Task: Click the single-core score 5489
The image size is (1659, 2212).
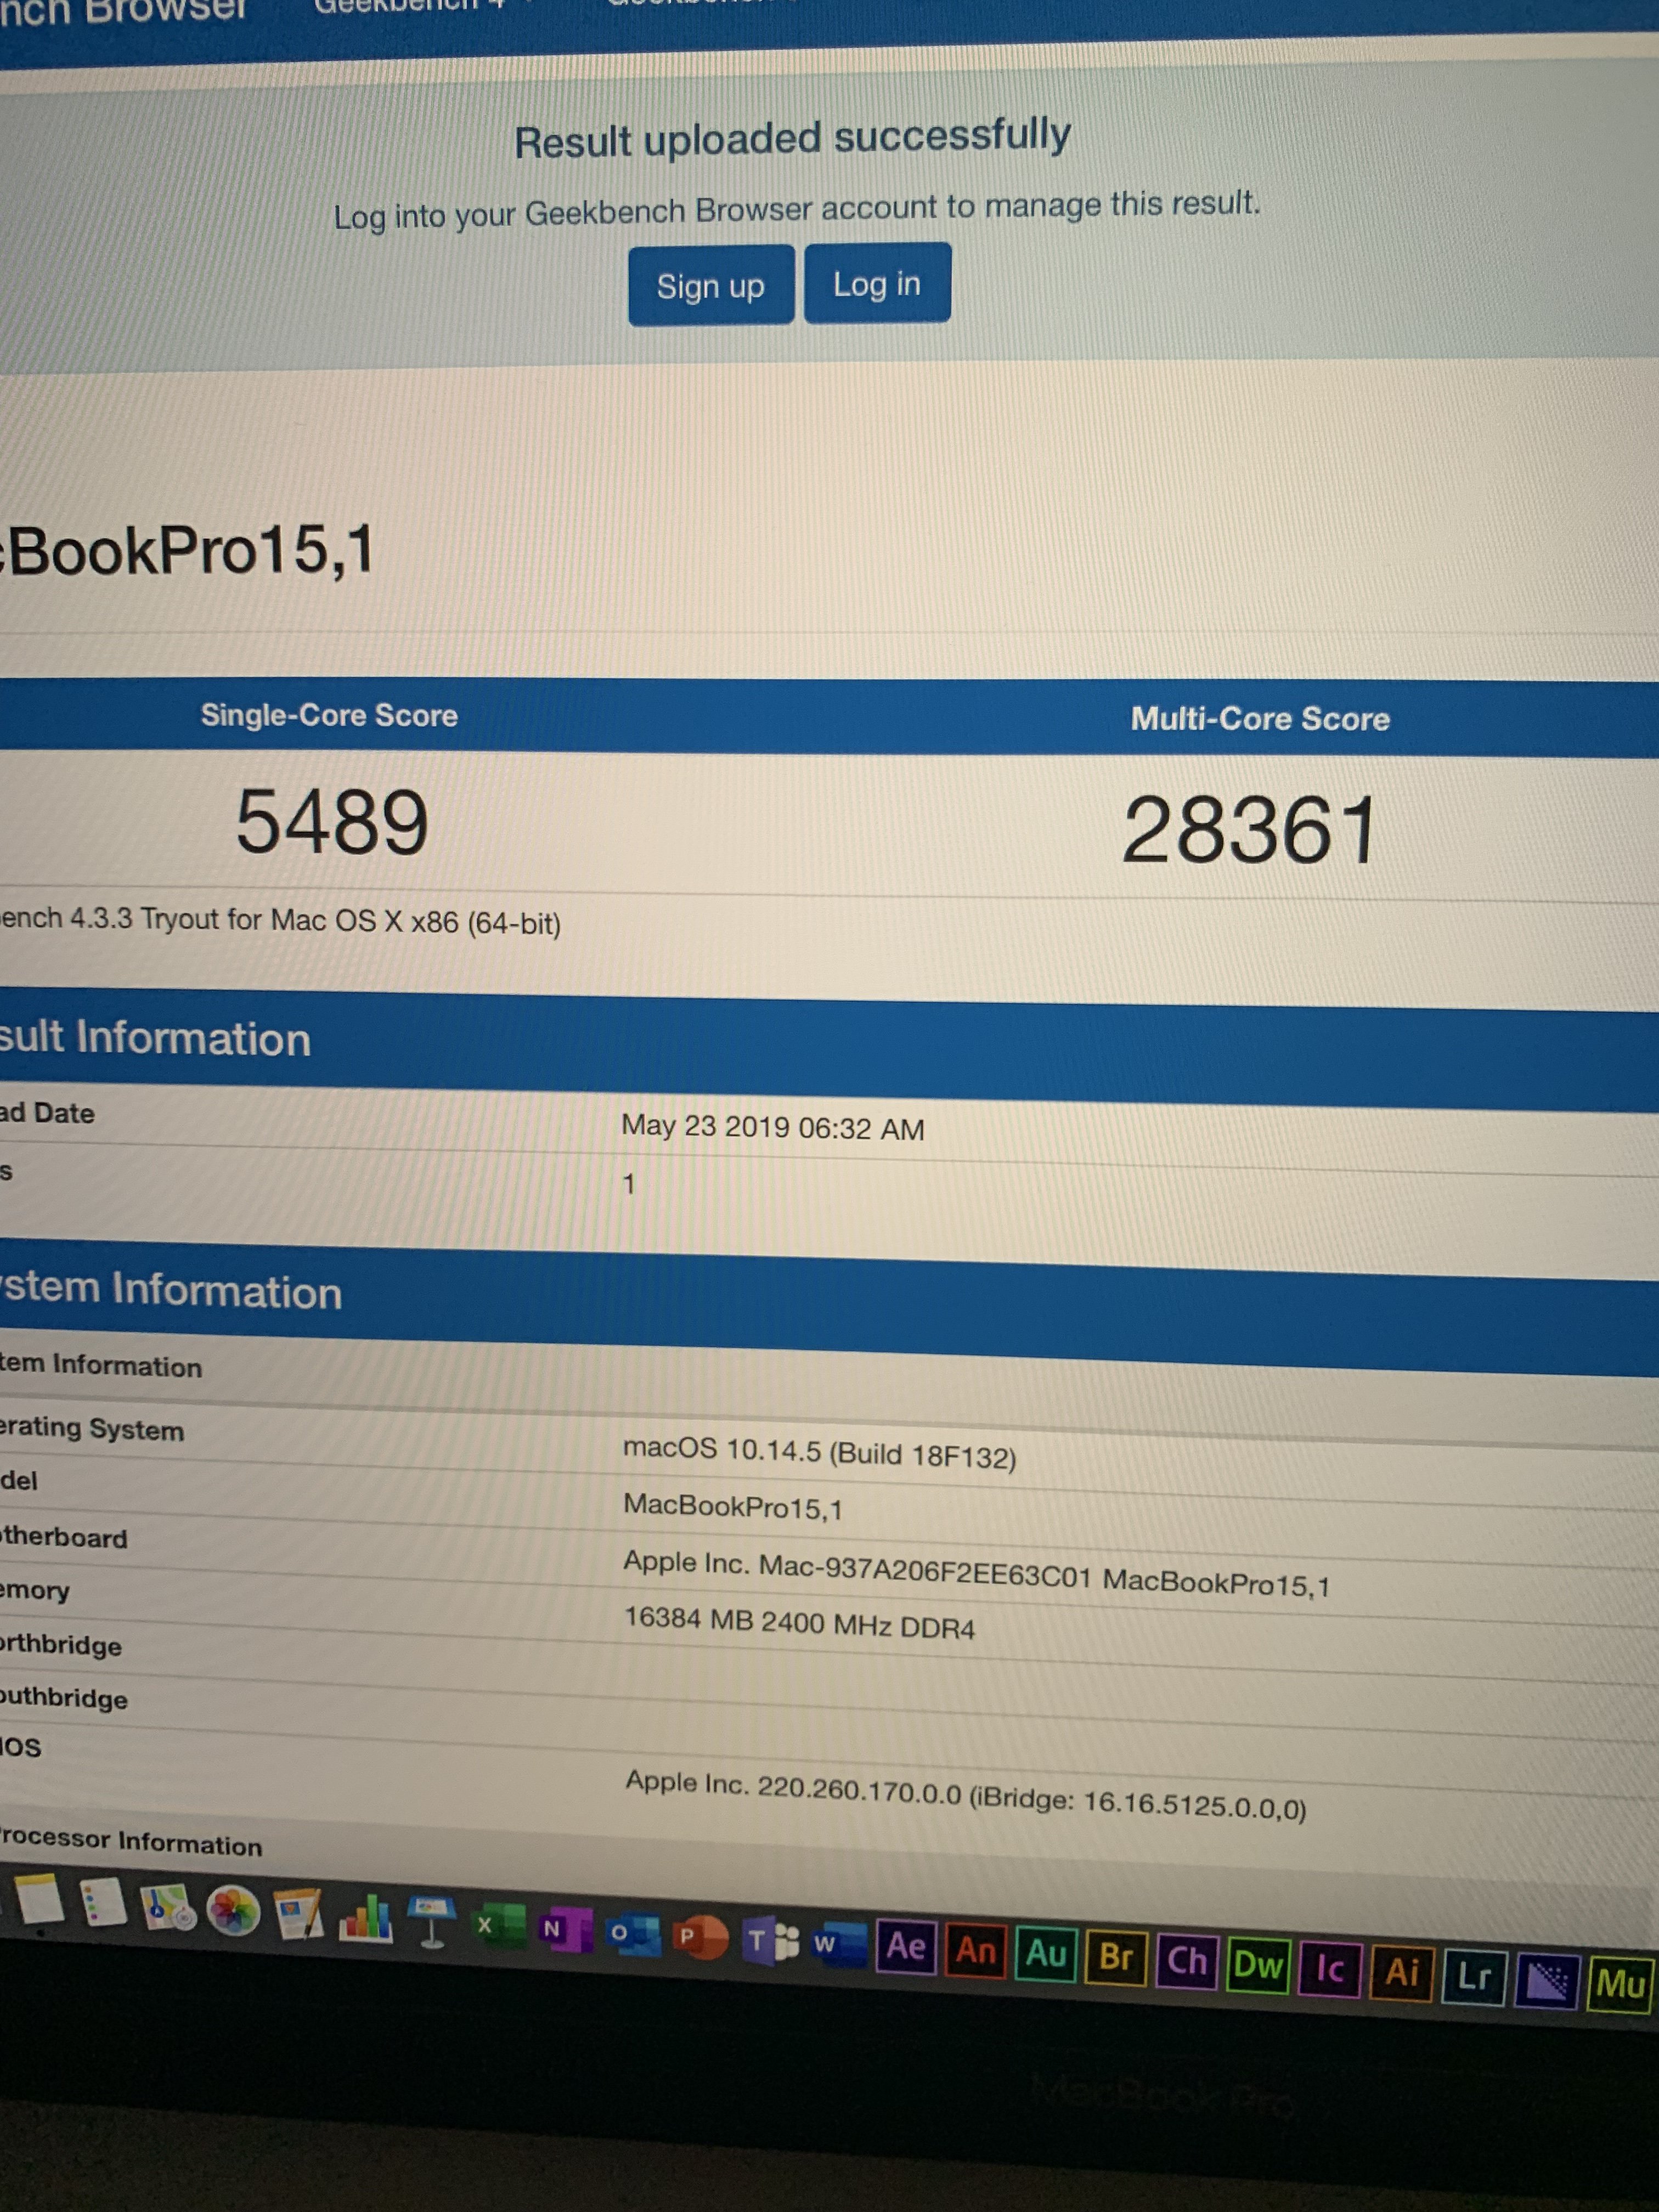Action: pyautogui.click(x=332, y=822)
